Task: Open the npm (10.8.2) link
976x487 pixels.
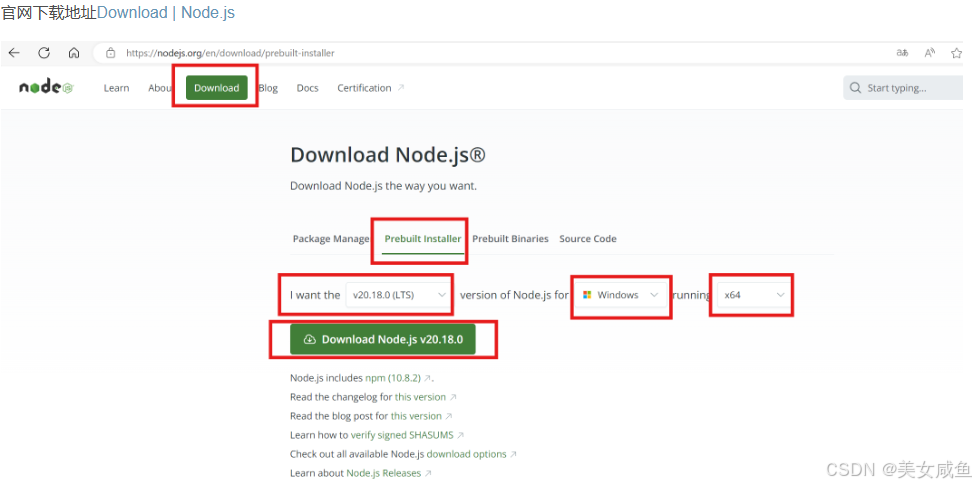Action: click(x=398, y=377)
